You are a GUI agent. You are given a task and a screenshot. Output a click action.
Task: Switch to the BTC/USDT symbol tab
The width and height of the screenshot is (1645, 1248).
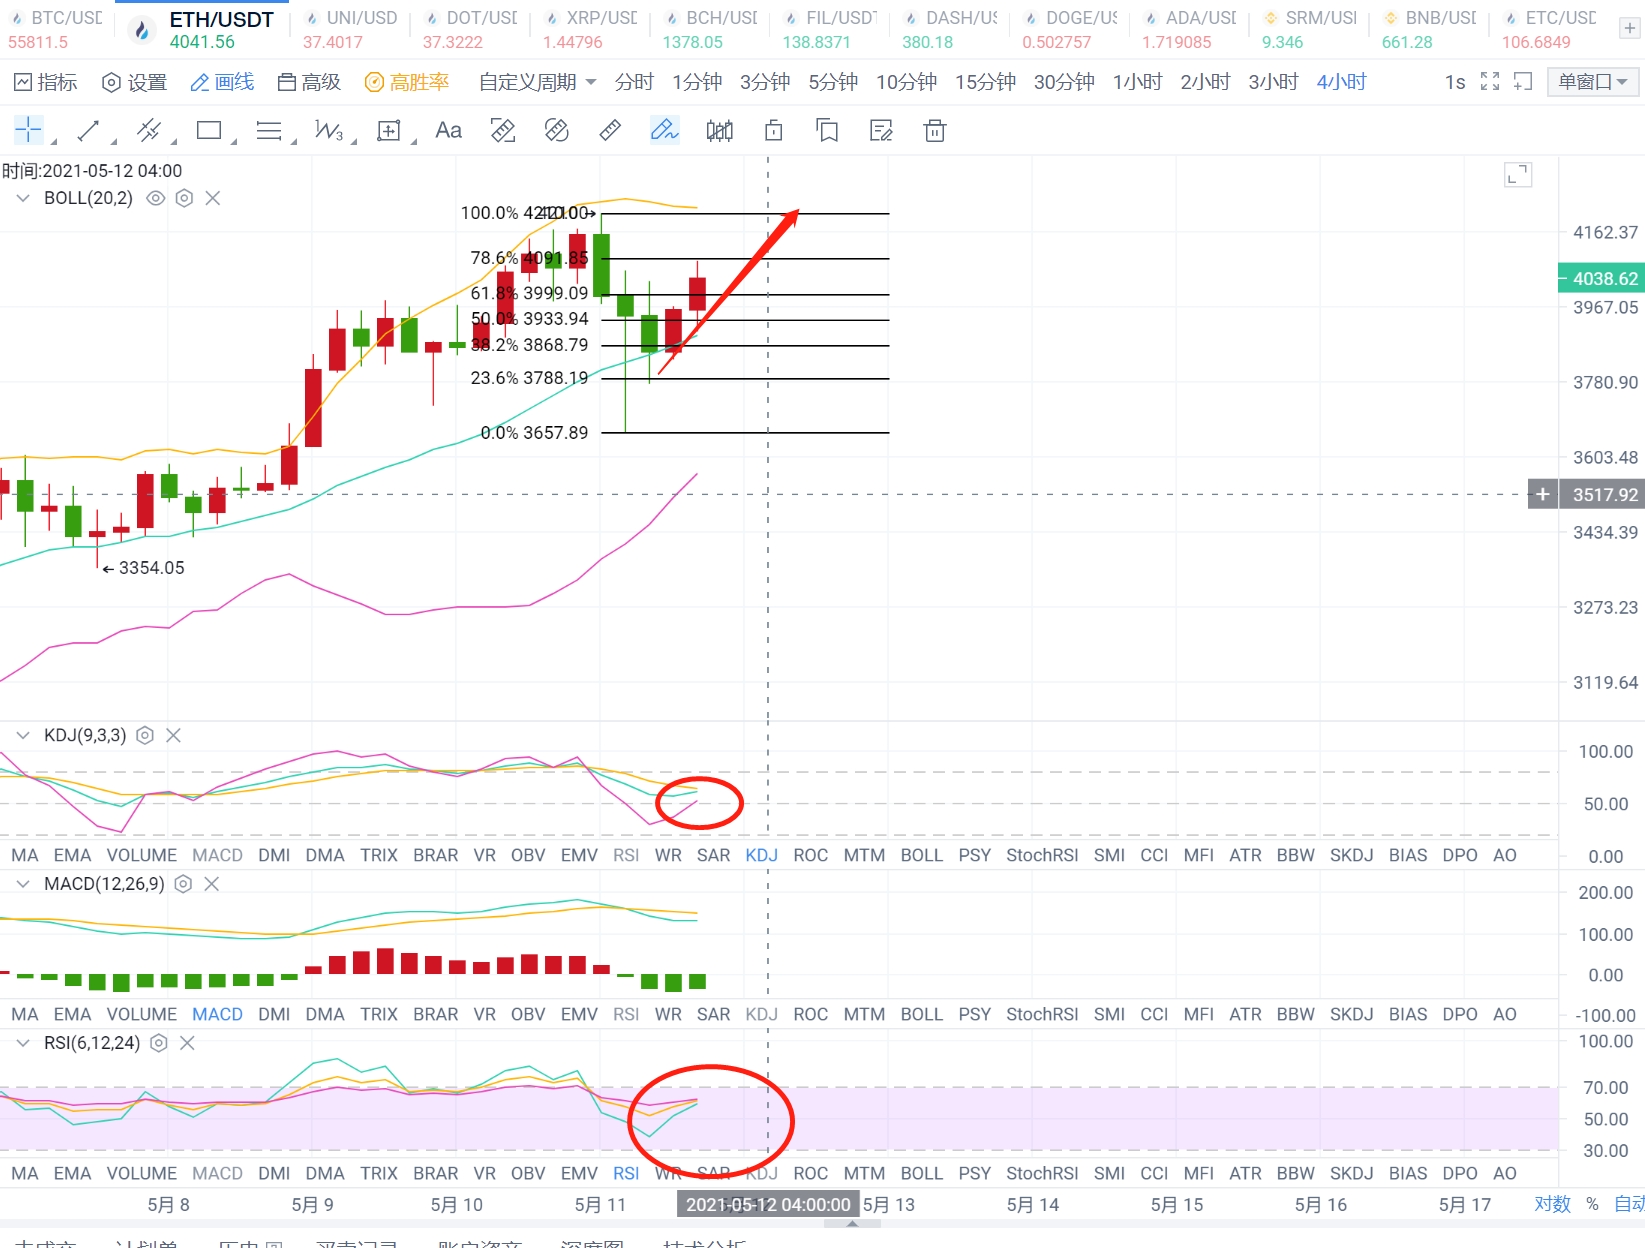coord(55,30)
